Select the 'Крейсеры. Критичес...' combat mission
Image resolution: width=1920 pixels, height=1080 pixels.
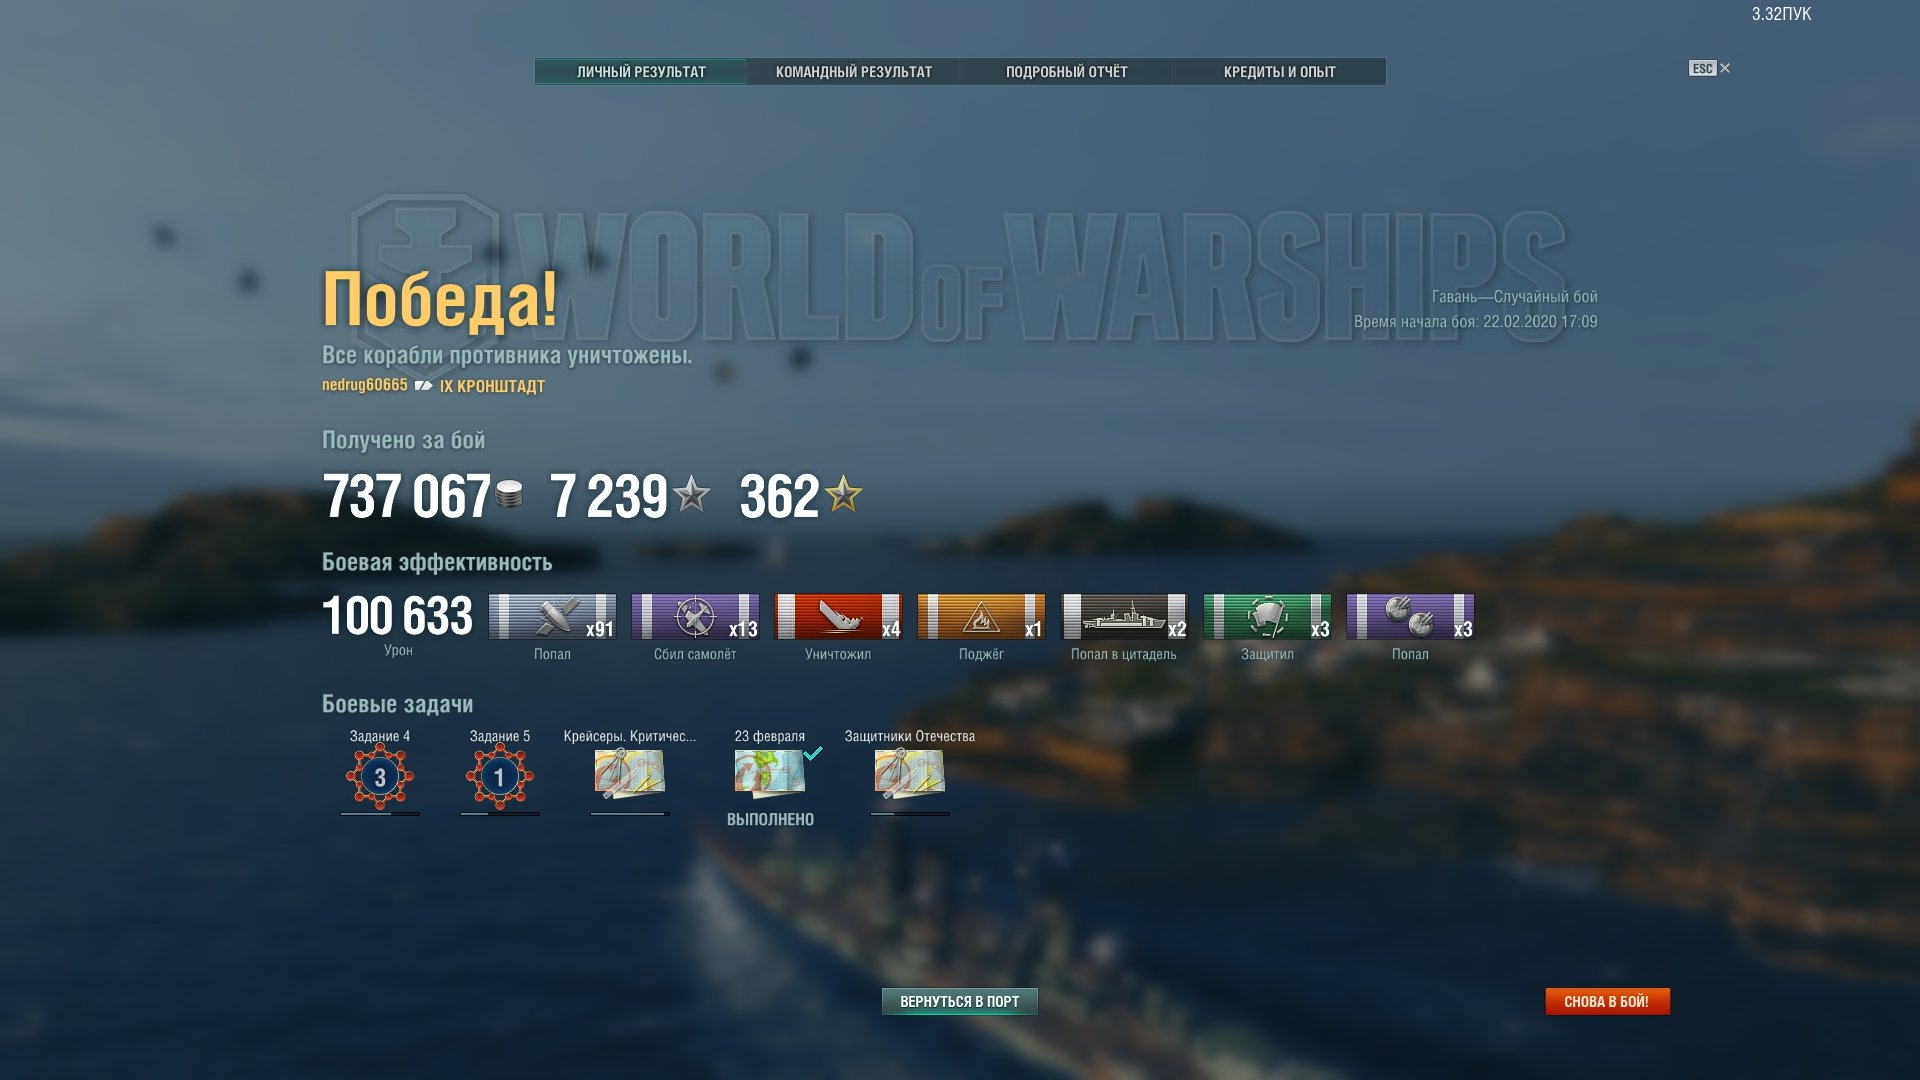click(x=630, y=774)
